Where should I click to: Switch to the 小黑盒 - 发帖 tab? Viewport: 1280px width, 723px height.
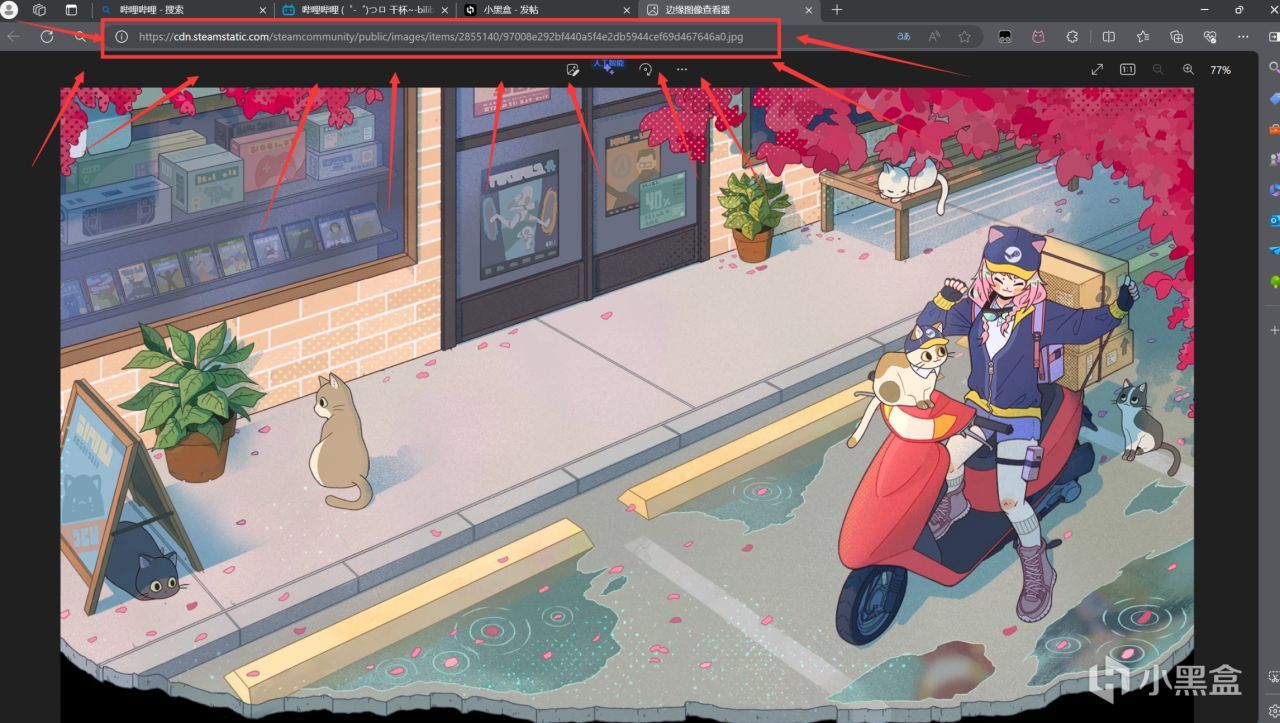(x=547, y=10)
